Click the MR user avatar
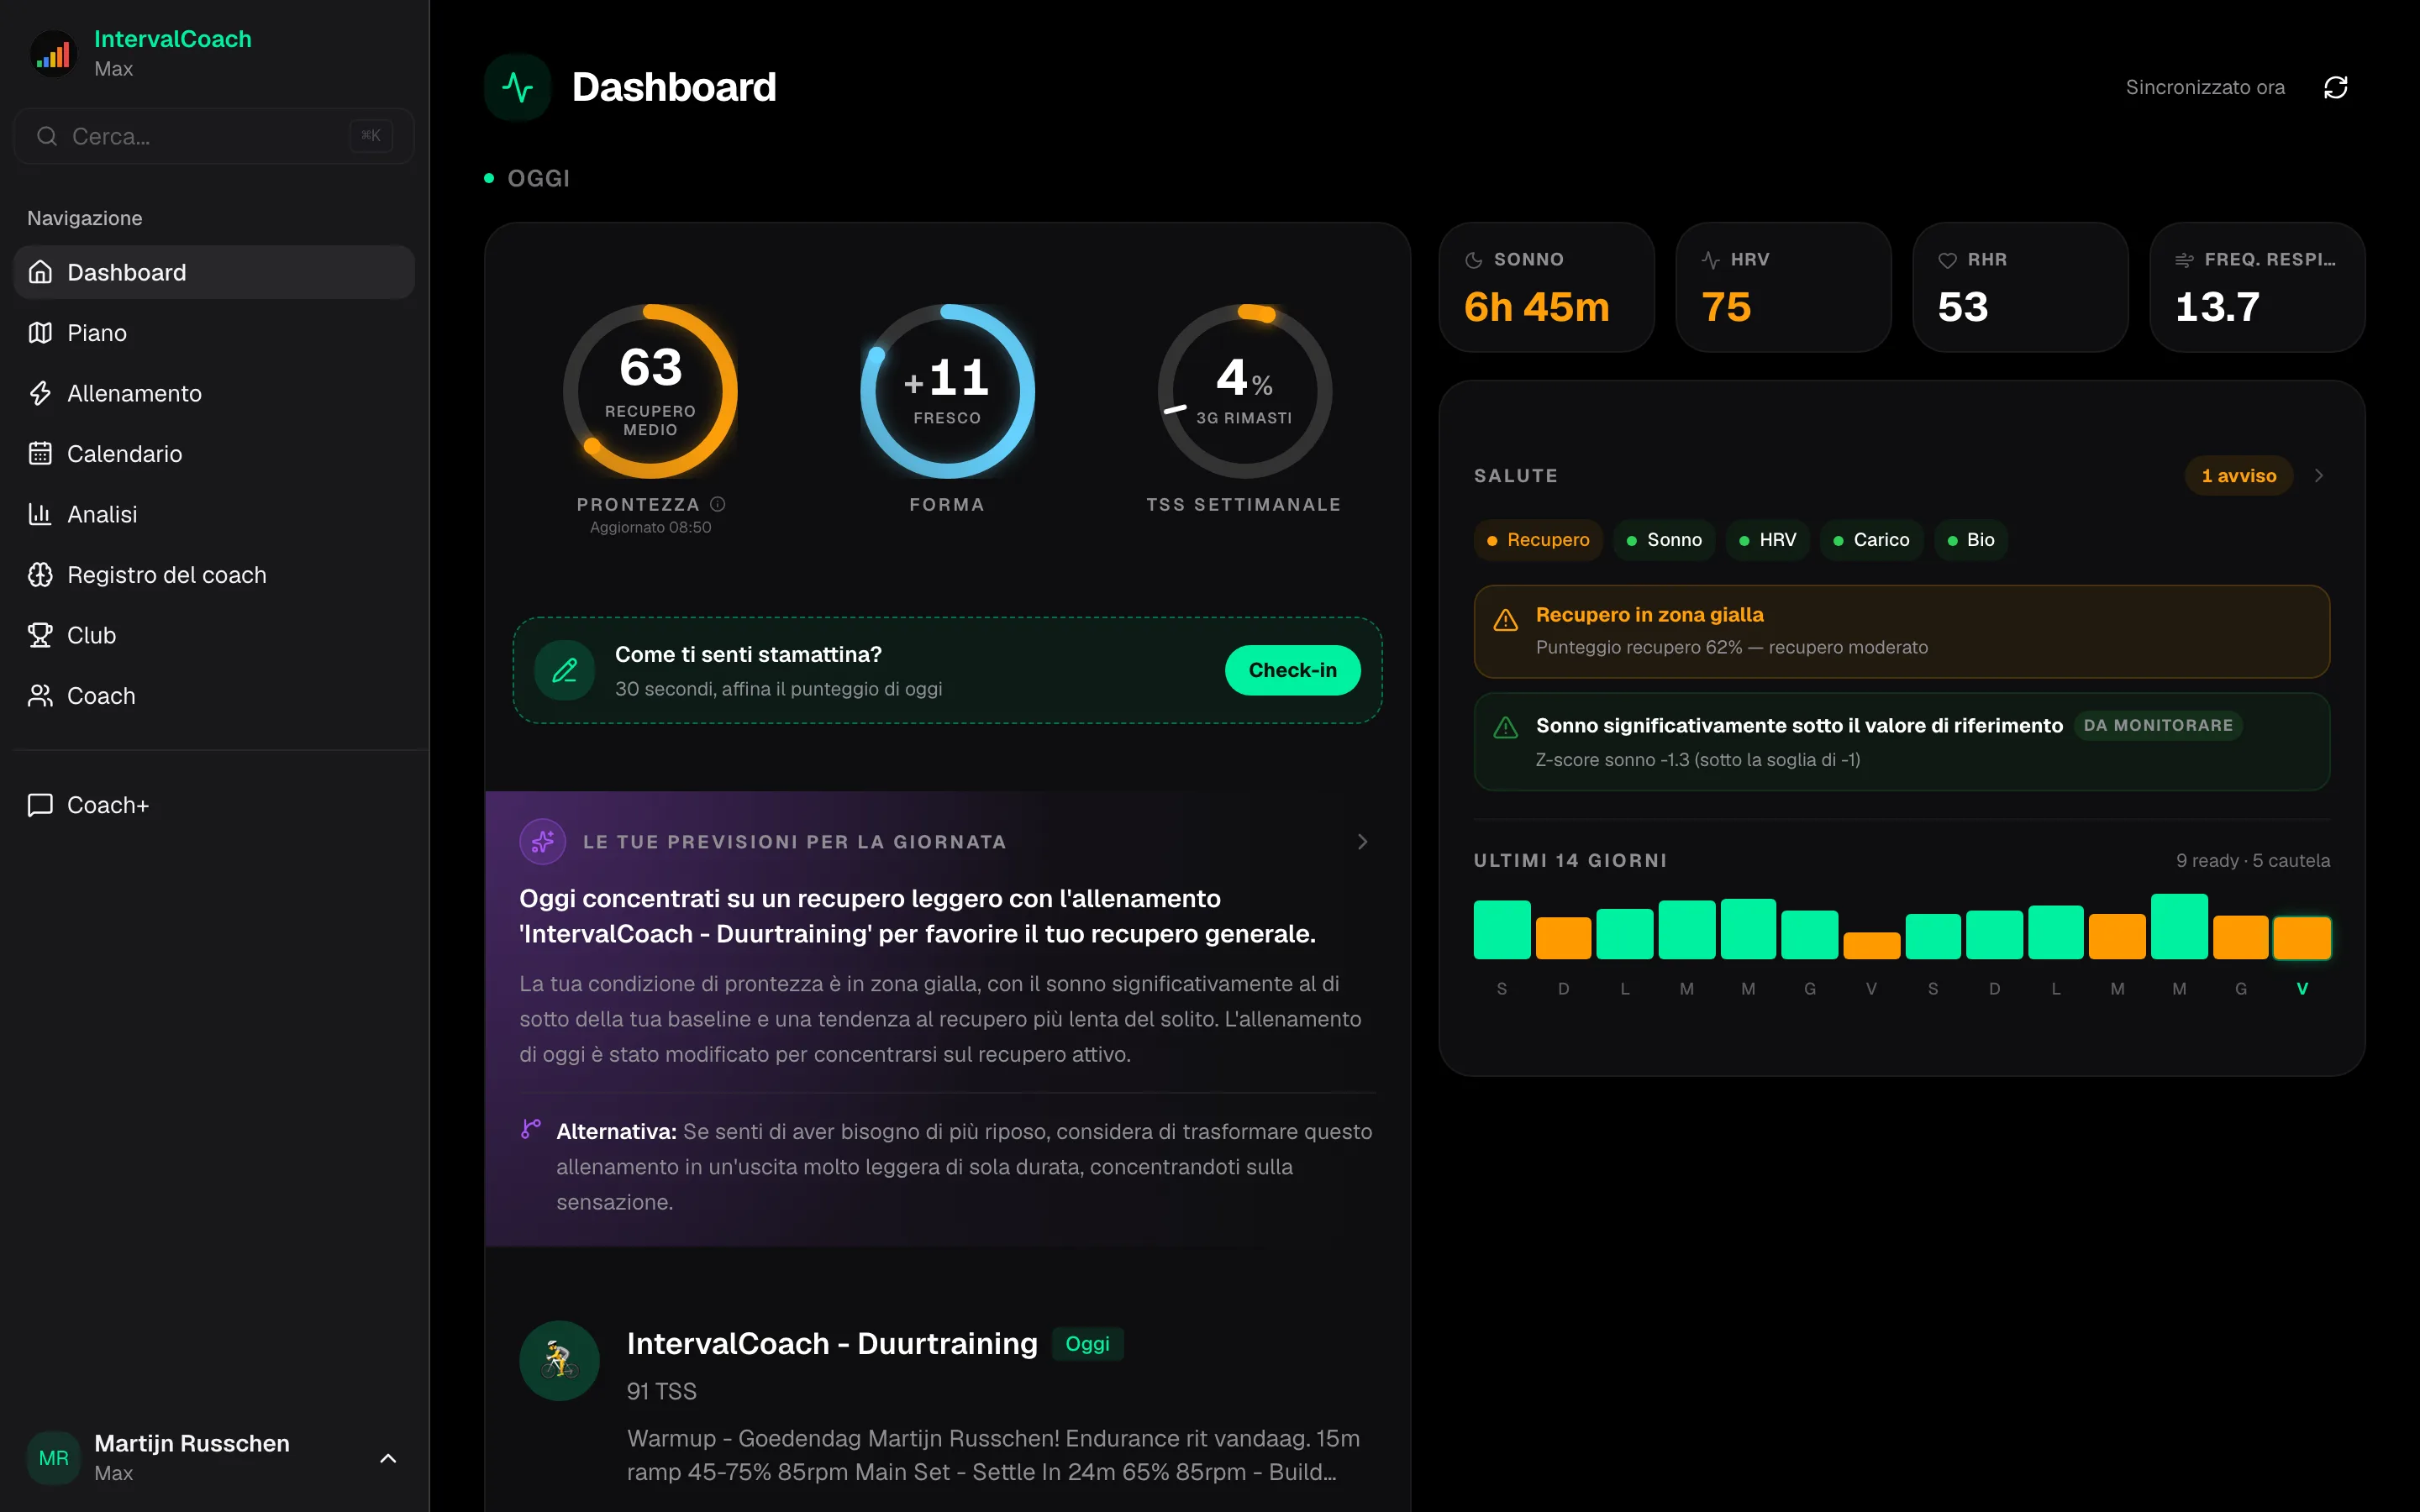 (x=54, y=1458)
